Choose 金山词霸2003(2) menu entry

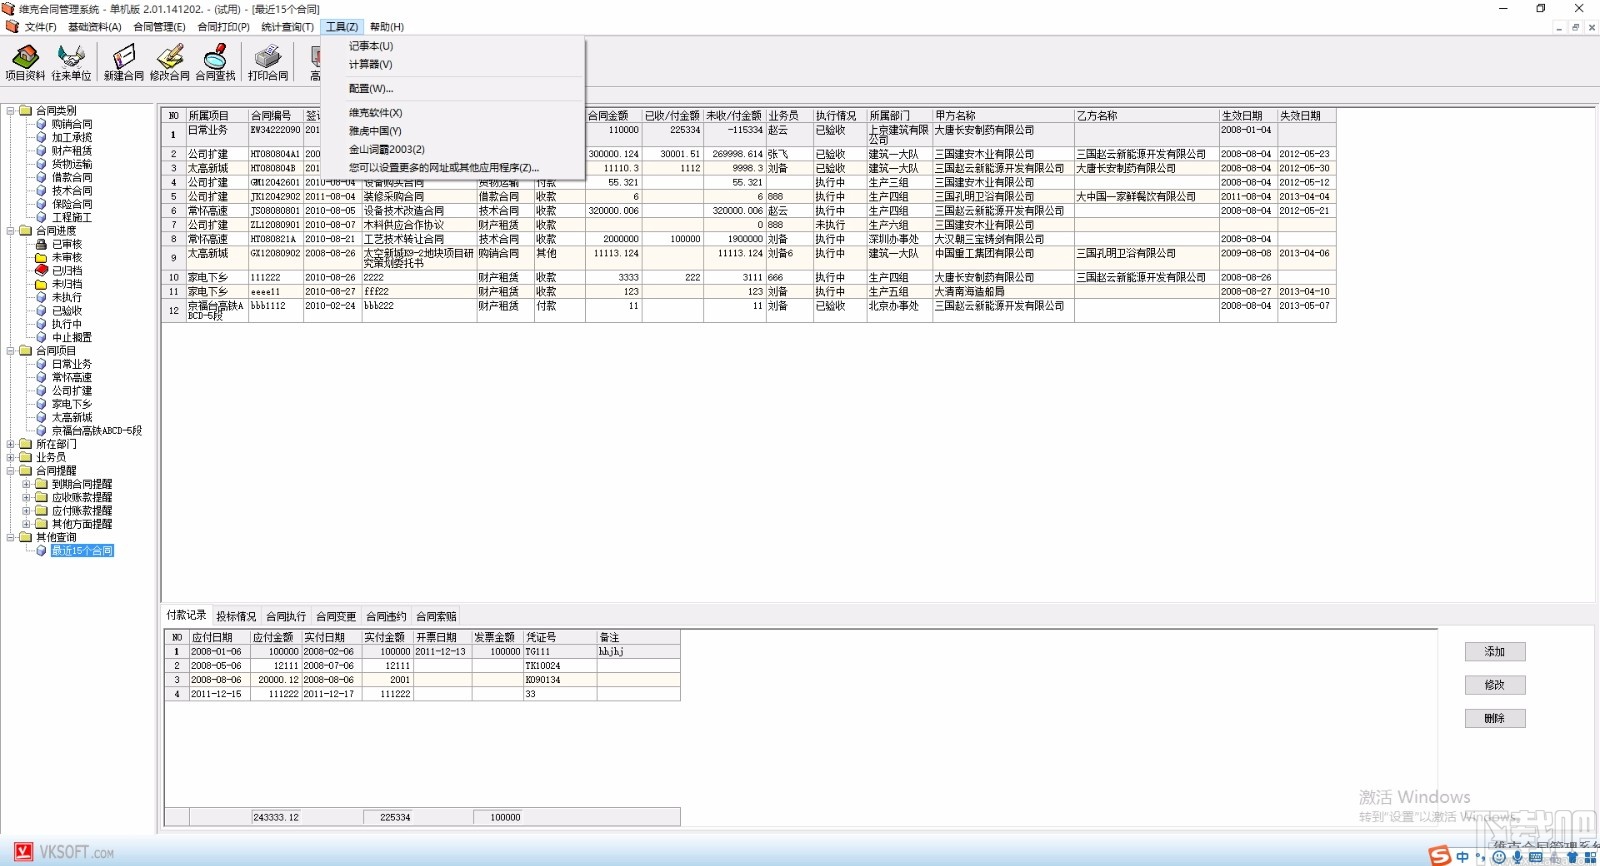point(387,150)
